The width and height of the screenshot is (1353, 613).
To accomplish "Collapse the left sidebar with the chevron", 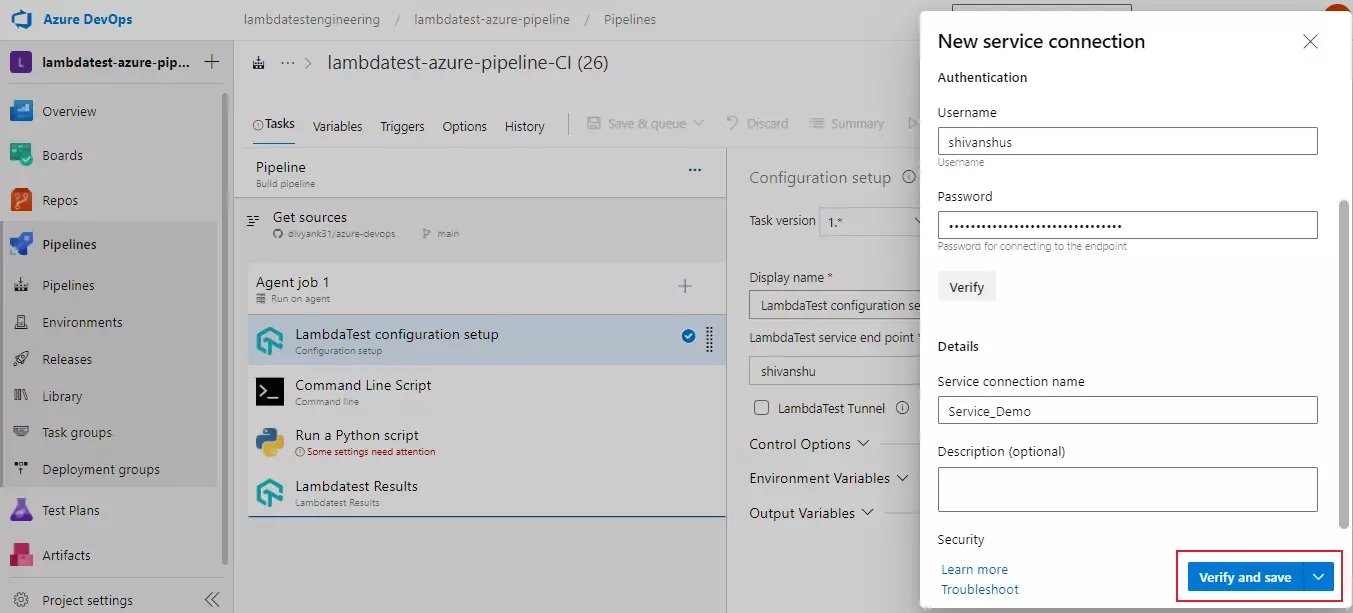I will click(211, 599).
